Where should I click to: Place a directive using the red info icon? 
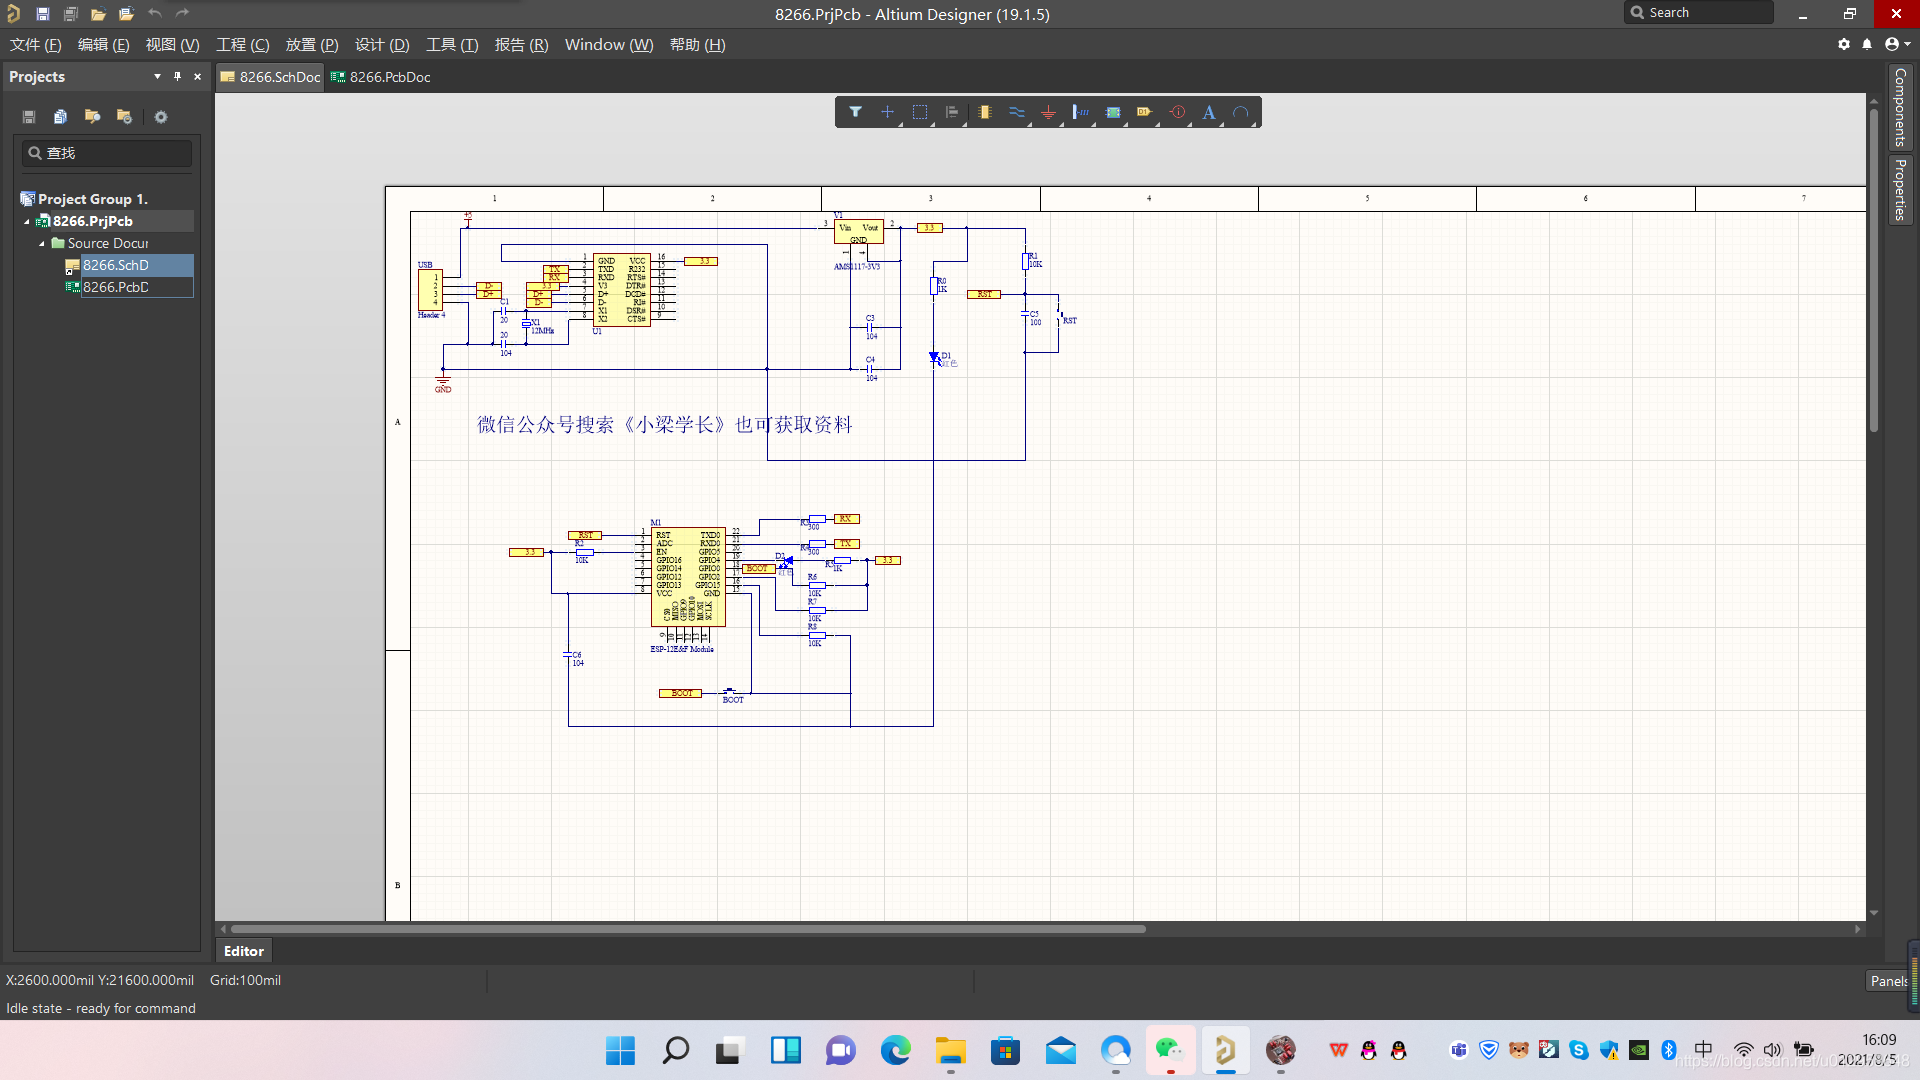(1178, 112)
